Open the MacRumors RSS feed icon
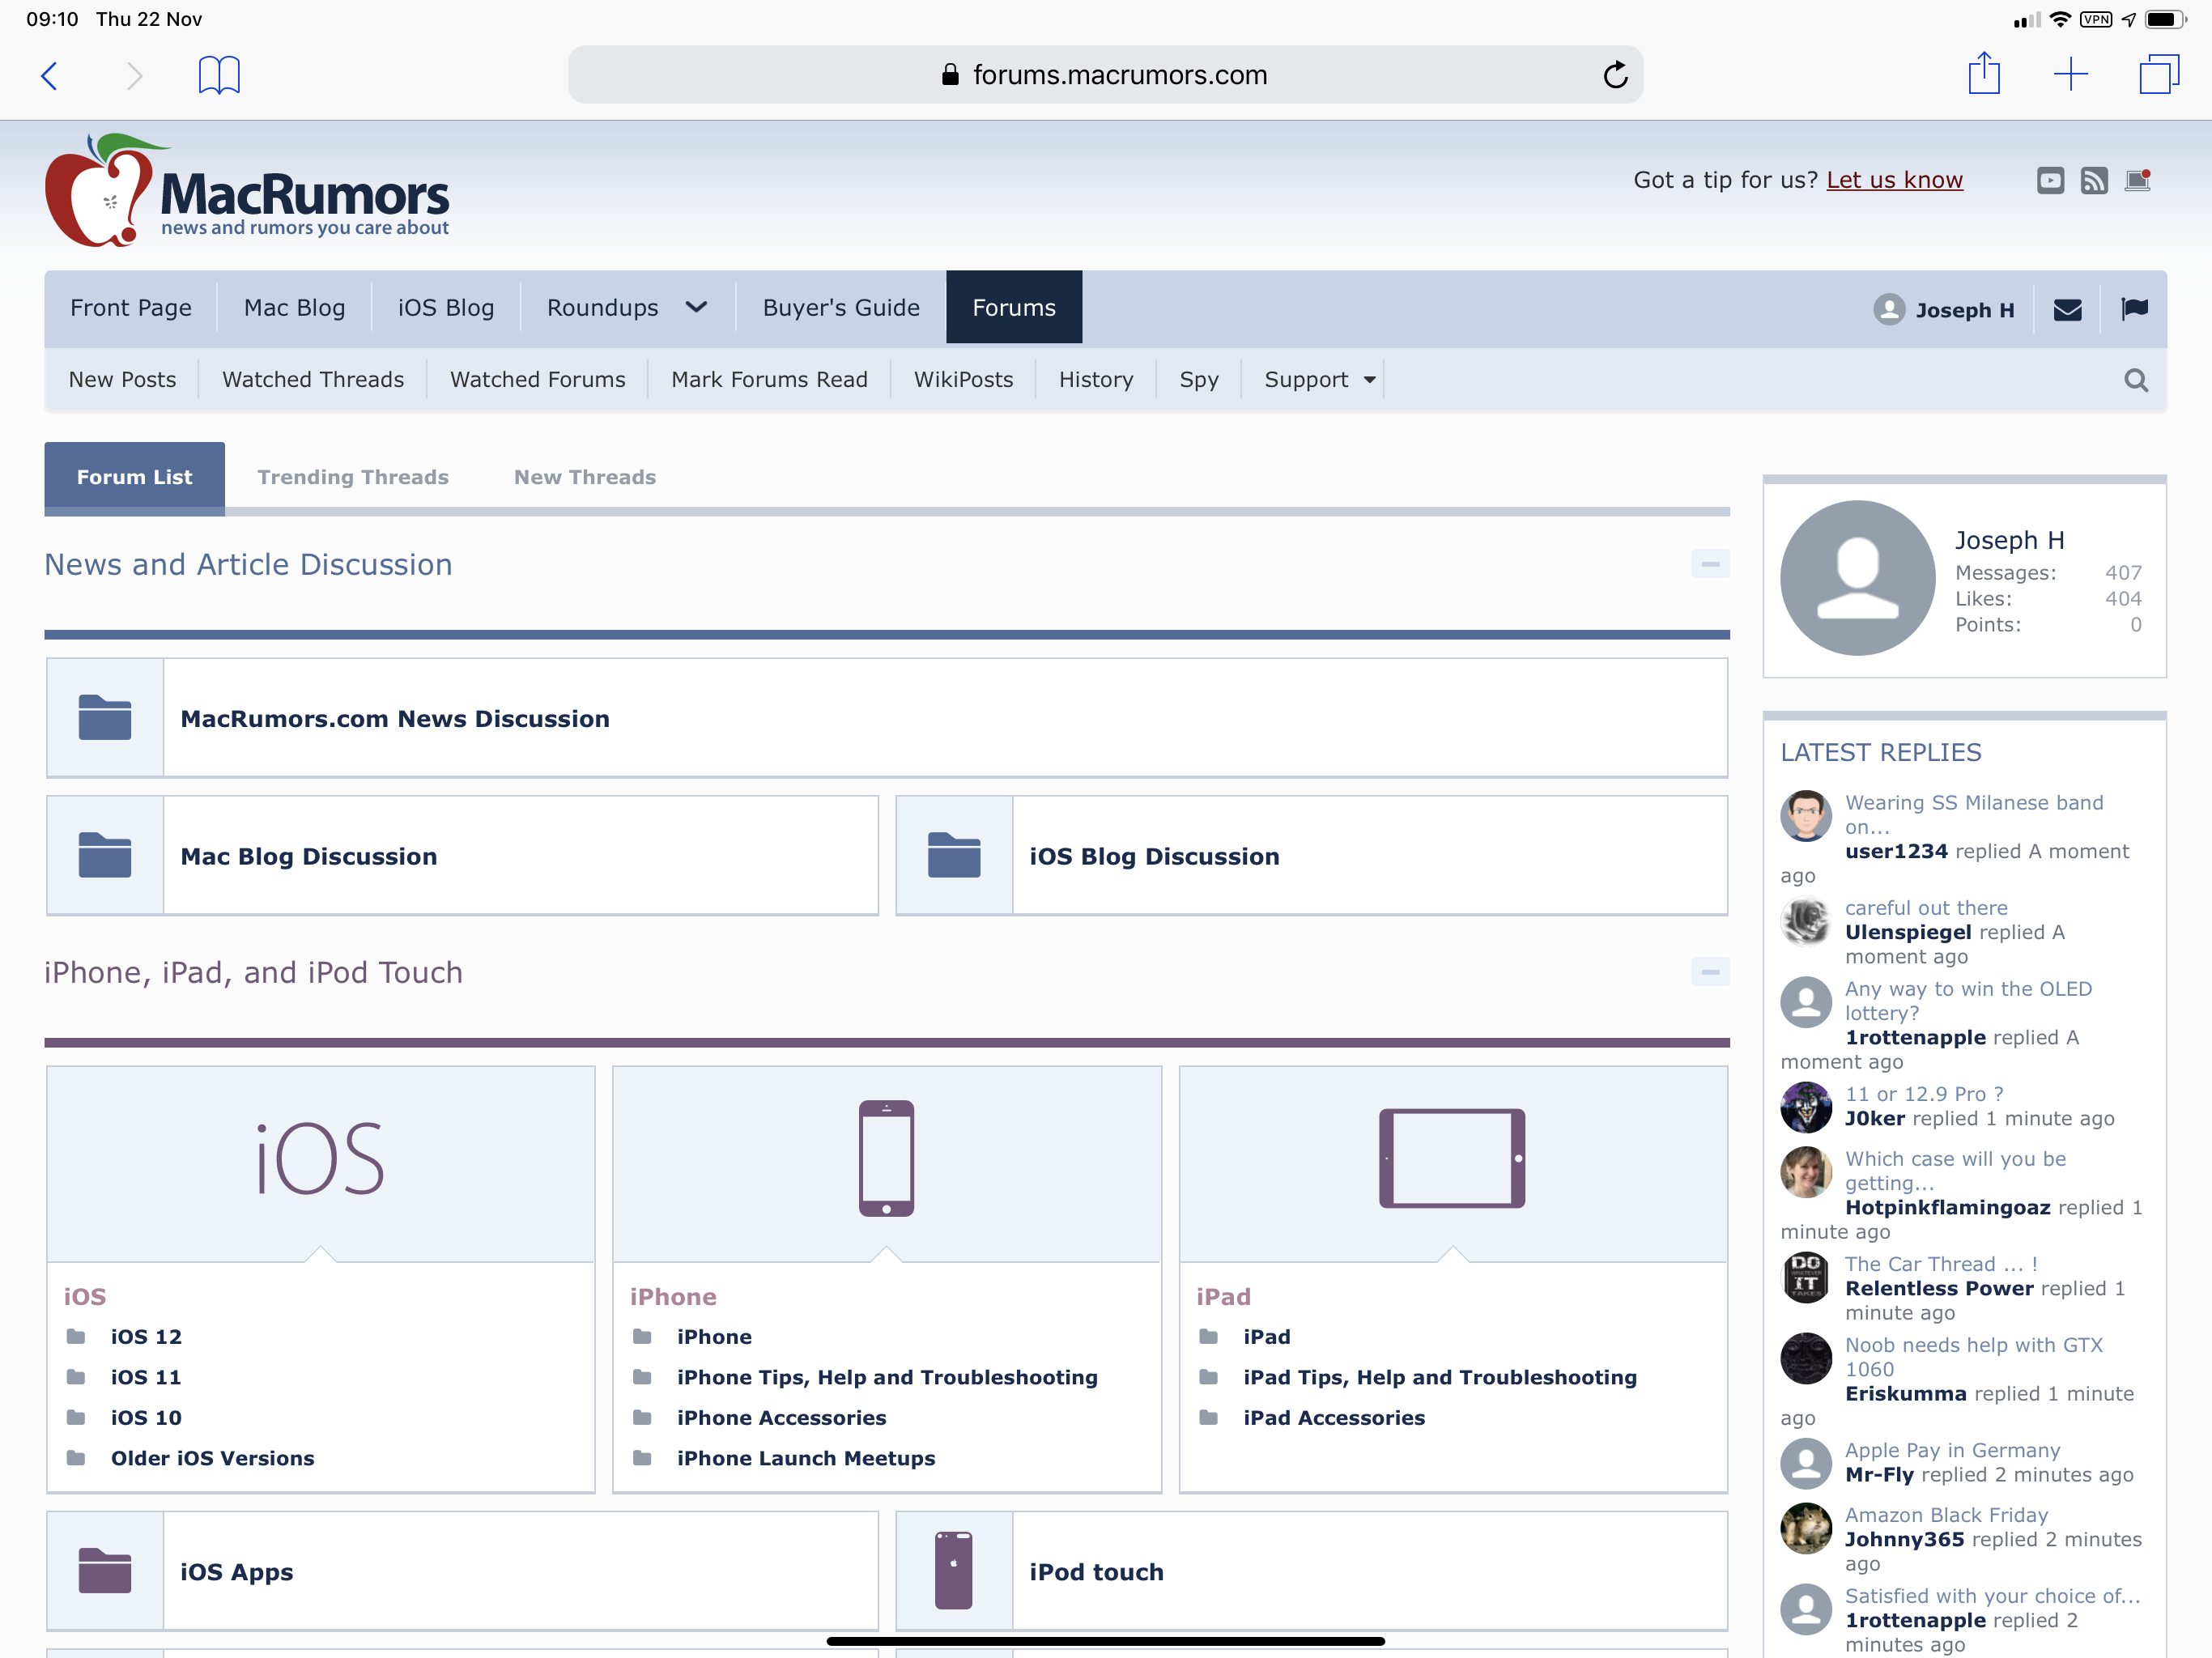 click(x=2094, y=180)
